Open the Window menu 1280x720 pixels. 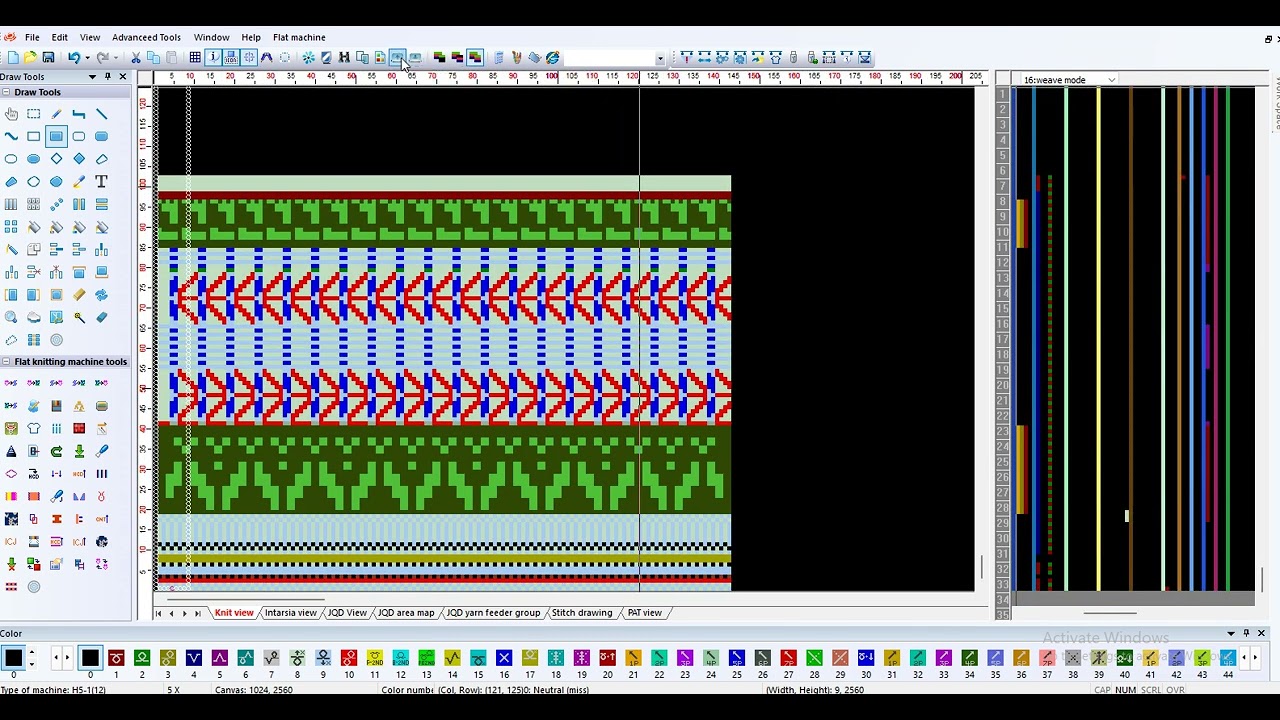pos(211,37)
